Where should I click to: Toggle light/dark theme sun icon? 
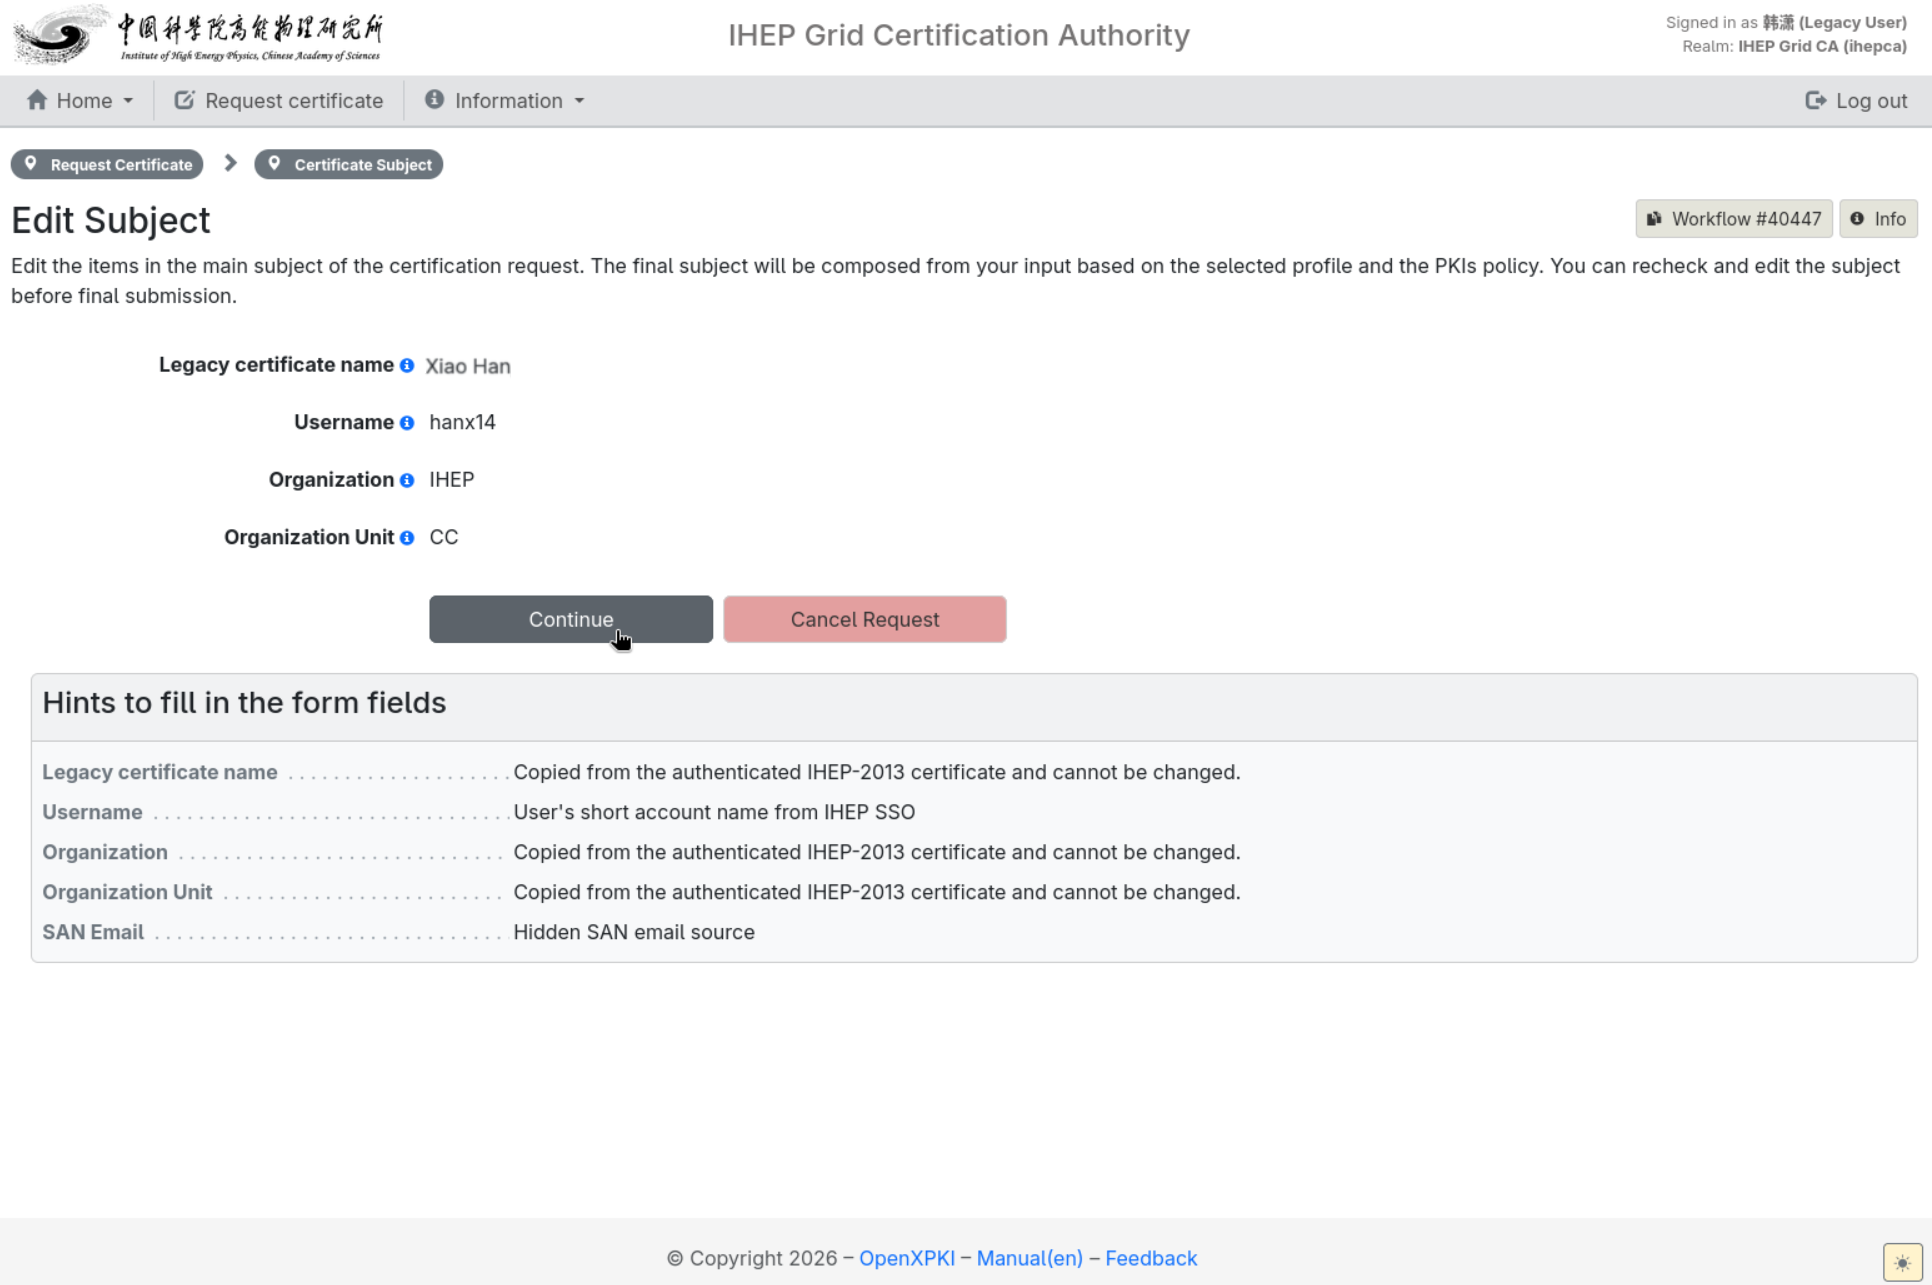click(1902, 1262)
